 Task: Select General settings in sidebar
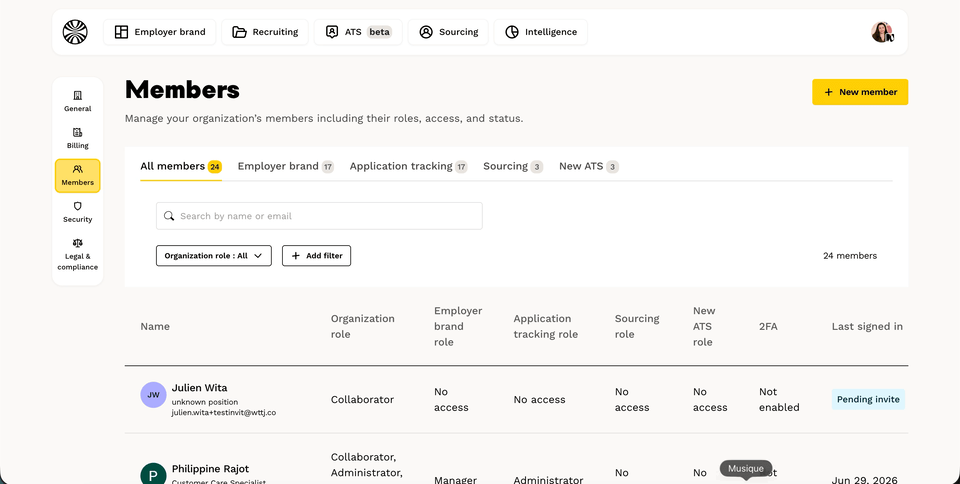point(78,102)
